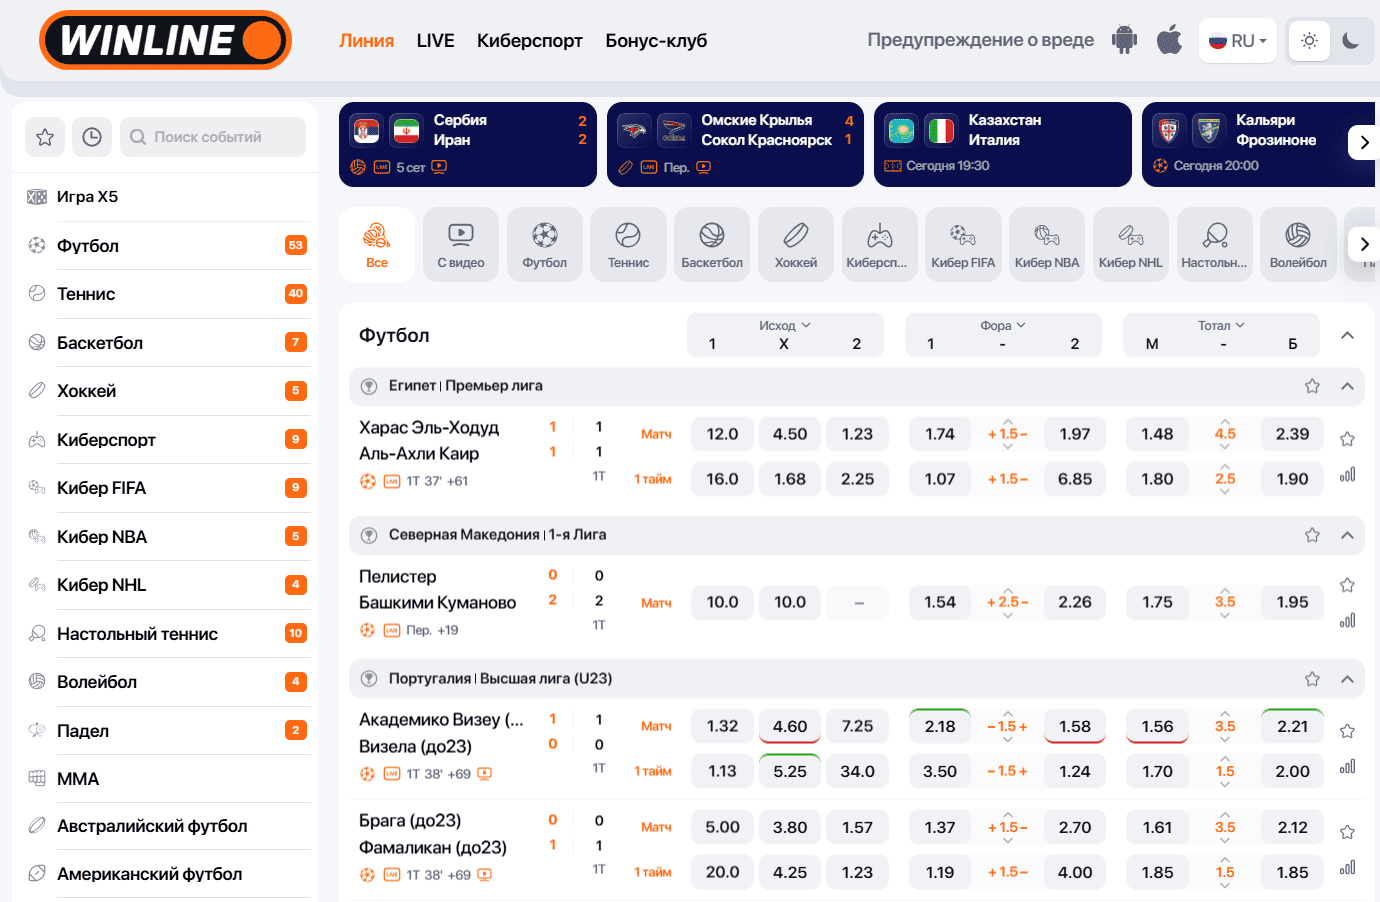
Task: Open the Исход market dropdown
Action: point(784,326)
